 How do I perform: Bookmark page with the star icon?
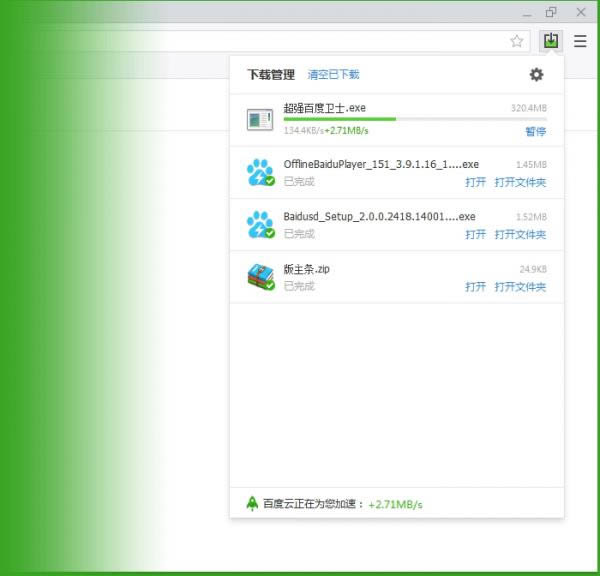pyautogui.click(x=517, y=41)
